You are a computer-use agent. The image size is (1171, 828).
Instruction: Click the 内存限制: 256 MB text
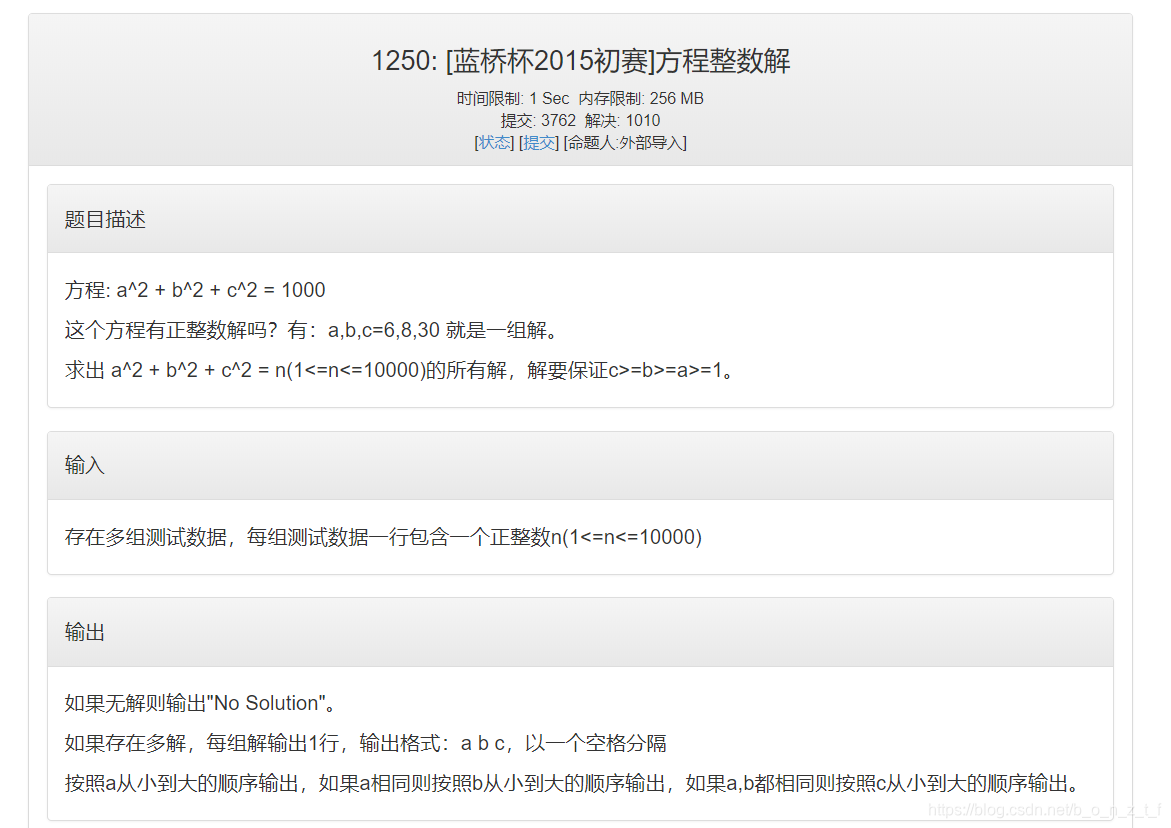(641, 99)
